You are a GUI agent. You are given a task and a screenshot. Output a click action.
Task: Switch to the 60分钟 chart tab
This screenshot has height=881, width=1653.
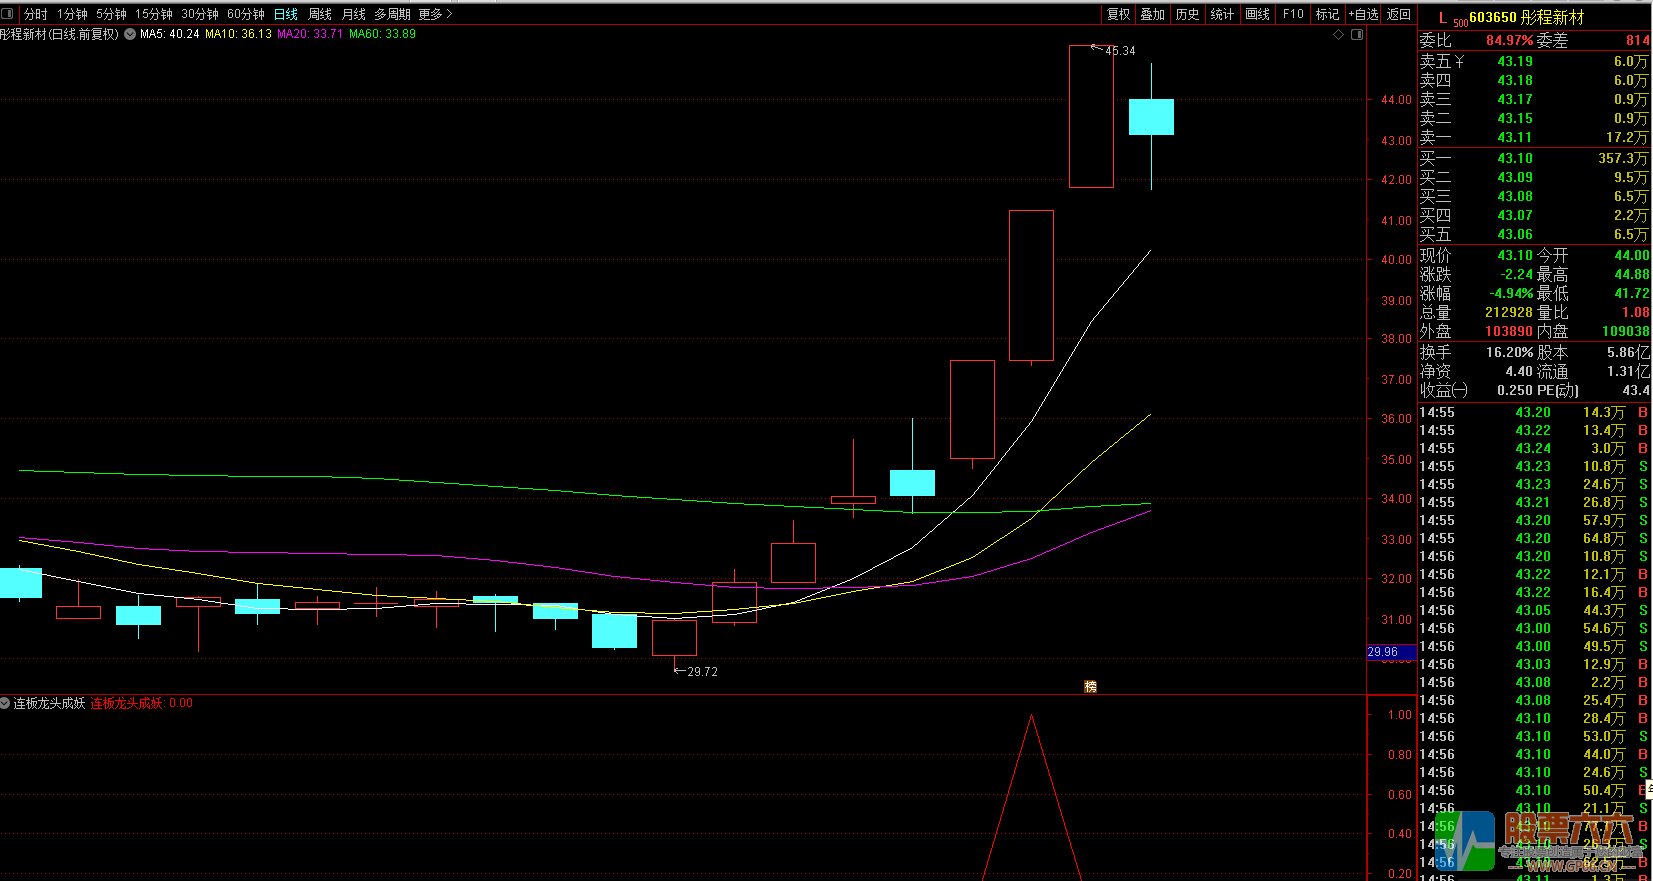245,14
